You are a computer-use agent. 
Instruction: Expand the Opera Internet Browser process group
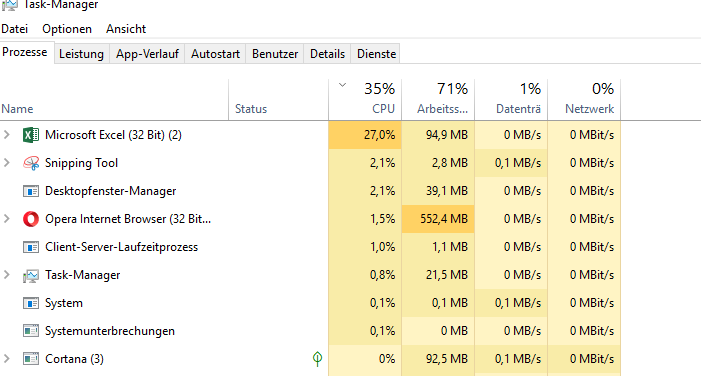(x=6, y=219)
